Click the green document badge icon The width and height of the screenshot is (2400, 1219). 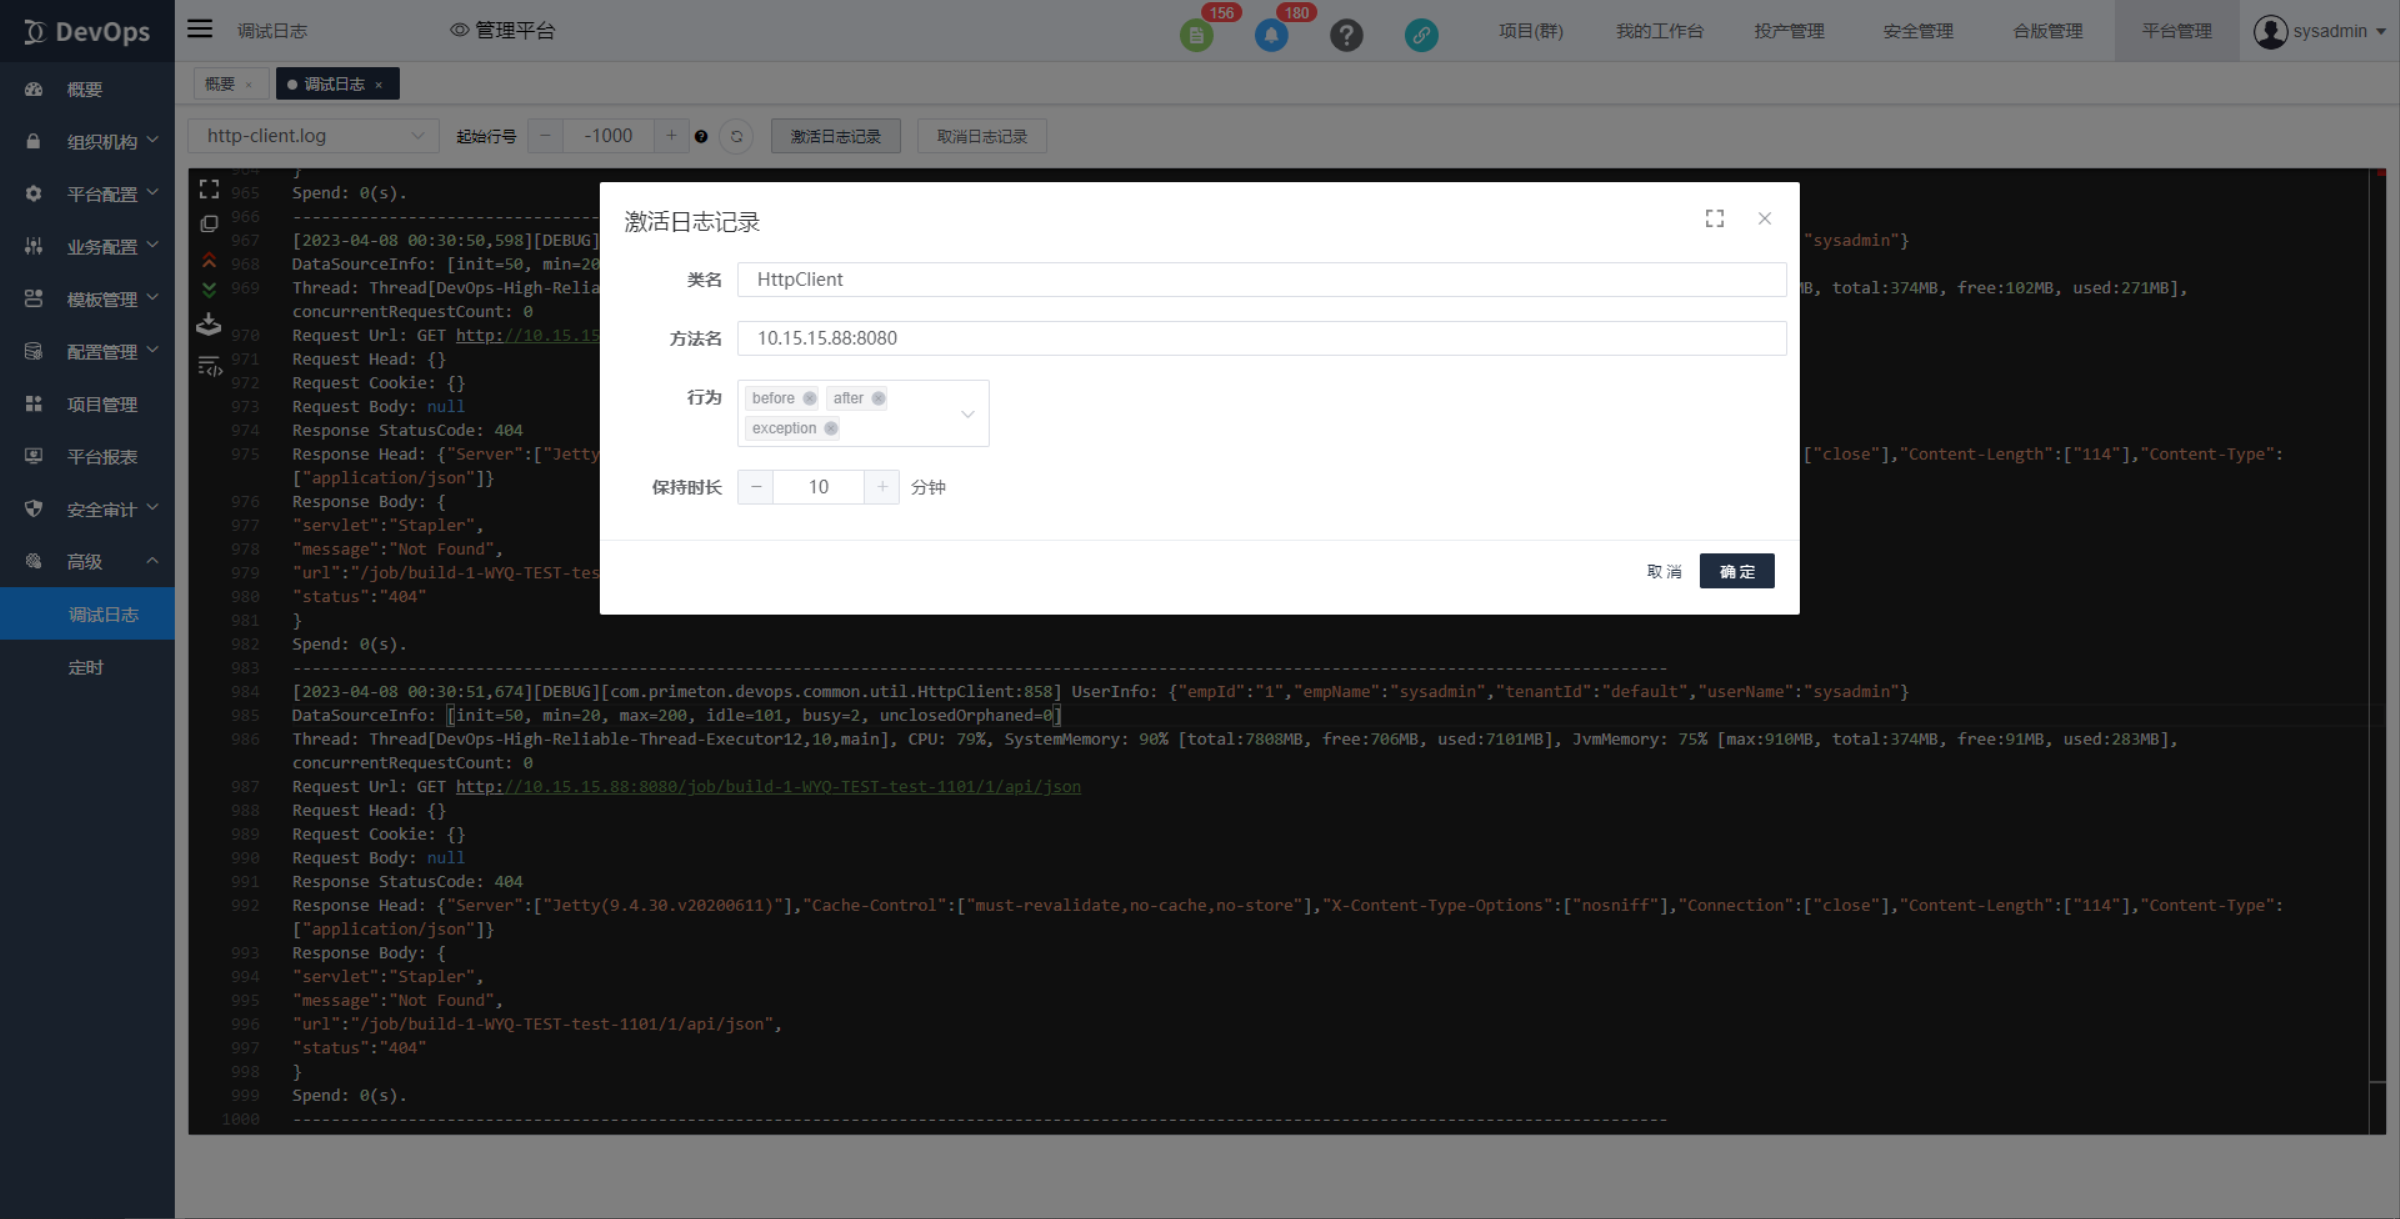pos(1196,35)
